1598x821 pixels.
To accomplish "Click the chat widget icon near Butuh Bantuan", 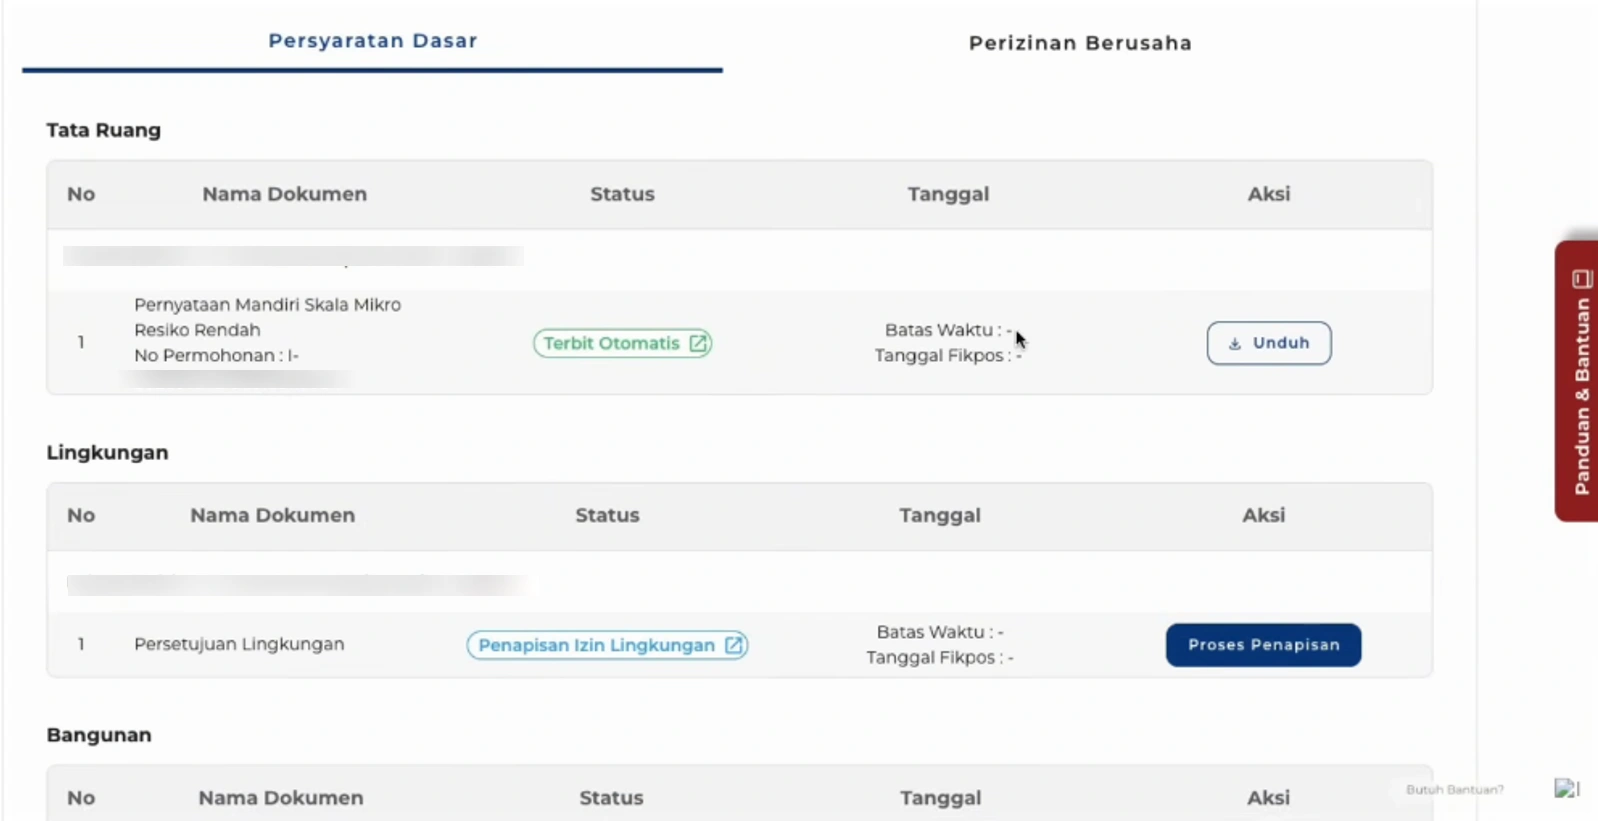I will coord(1566,789).
